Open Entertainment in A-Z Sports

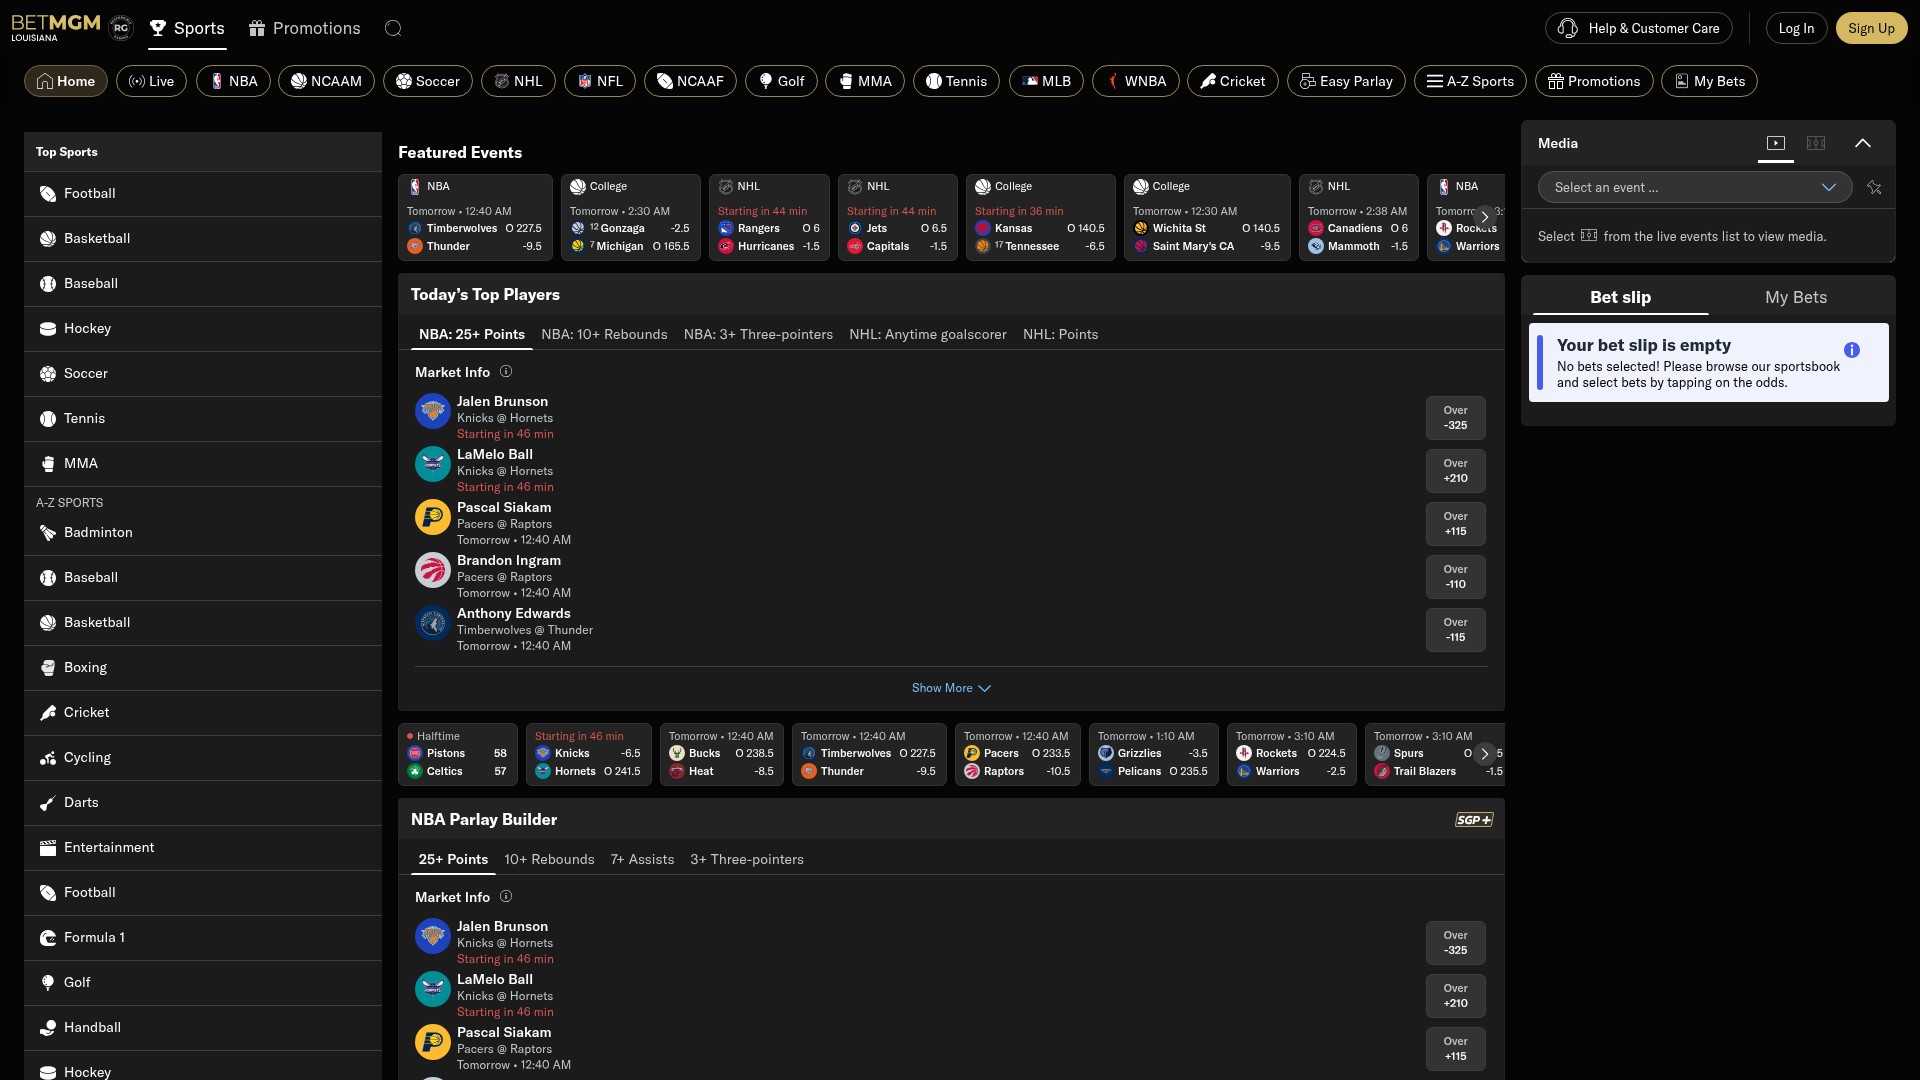click(x=203, y=848)
